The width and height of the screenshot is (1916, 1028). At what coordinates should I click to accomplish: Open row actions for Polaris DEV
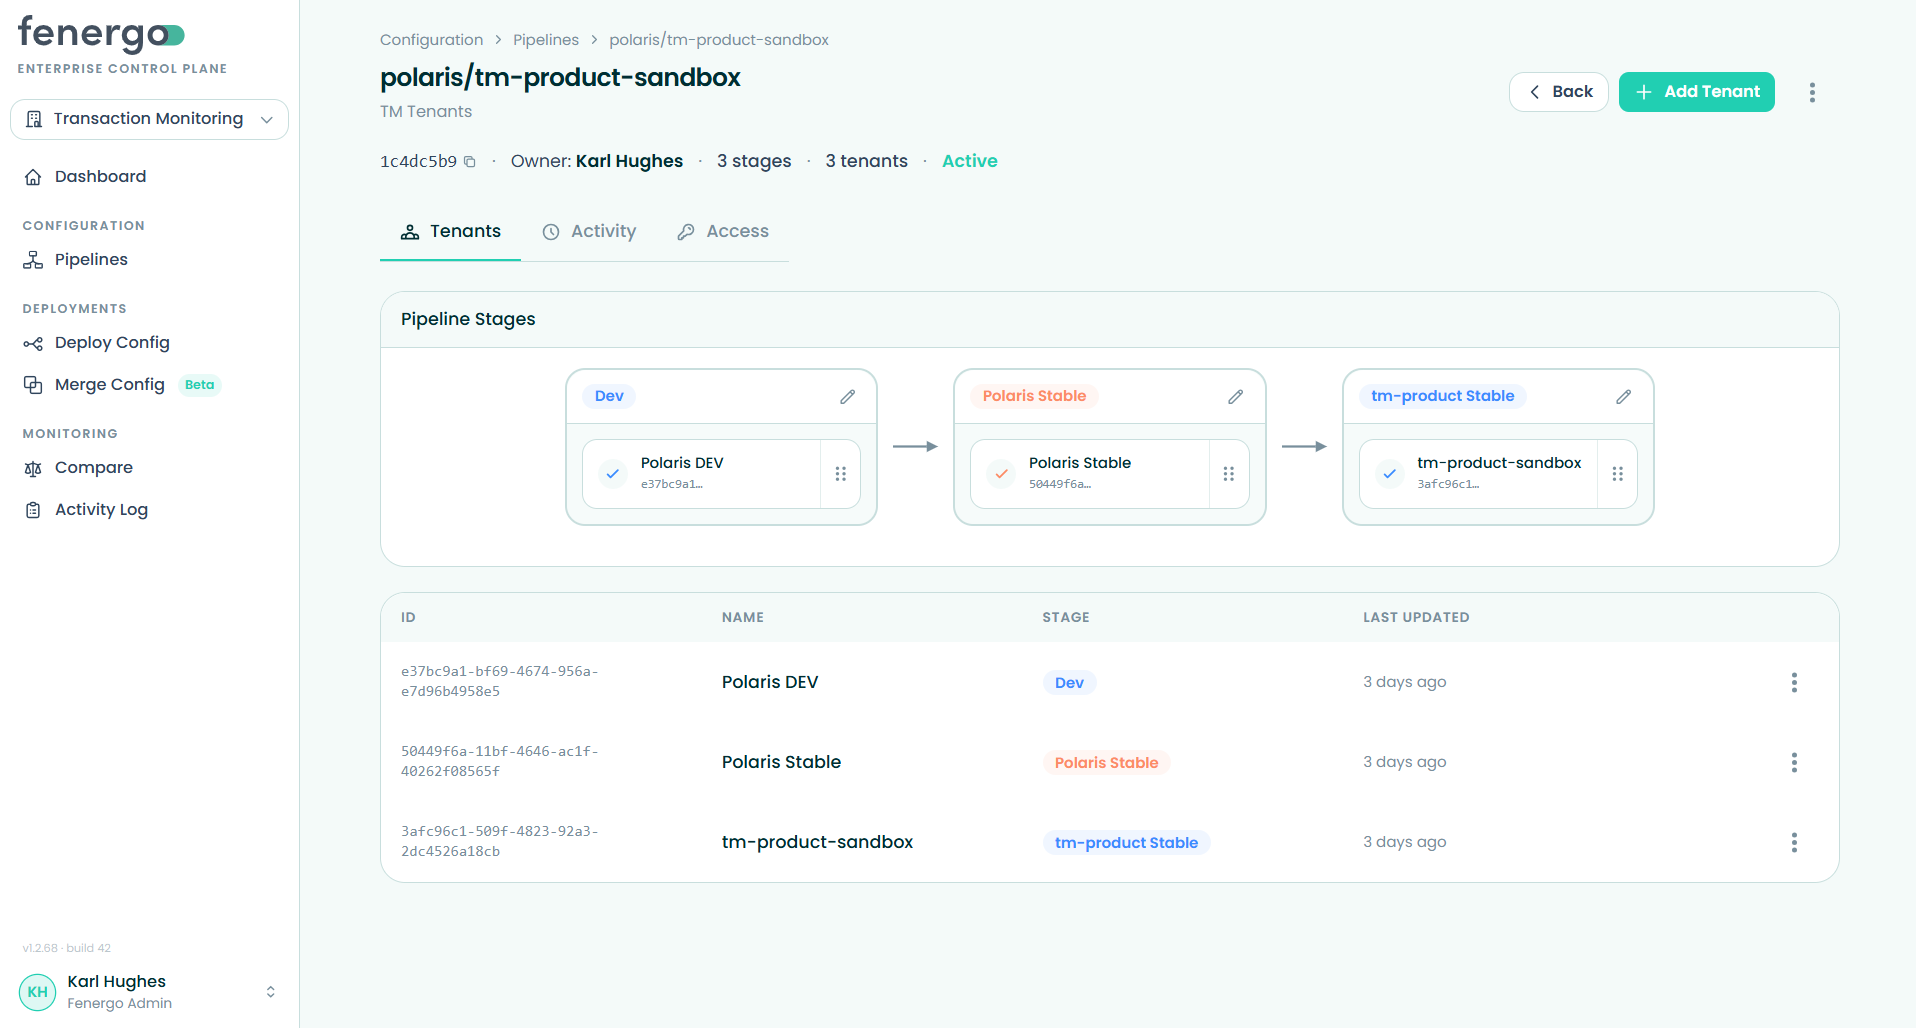coord(1794,682)
